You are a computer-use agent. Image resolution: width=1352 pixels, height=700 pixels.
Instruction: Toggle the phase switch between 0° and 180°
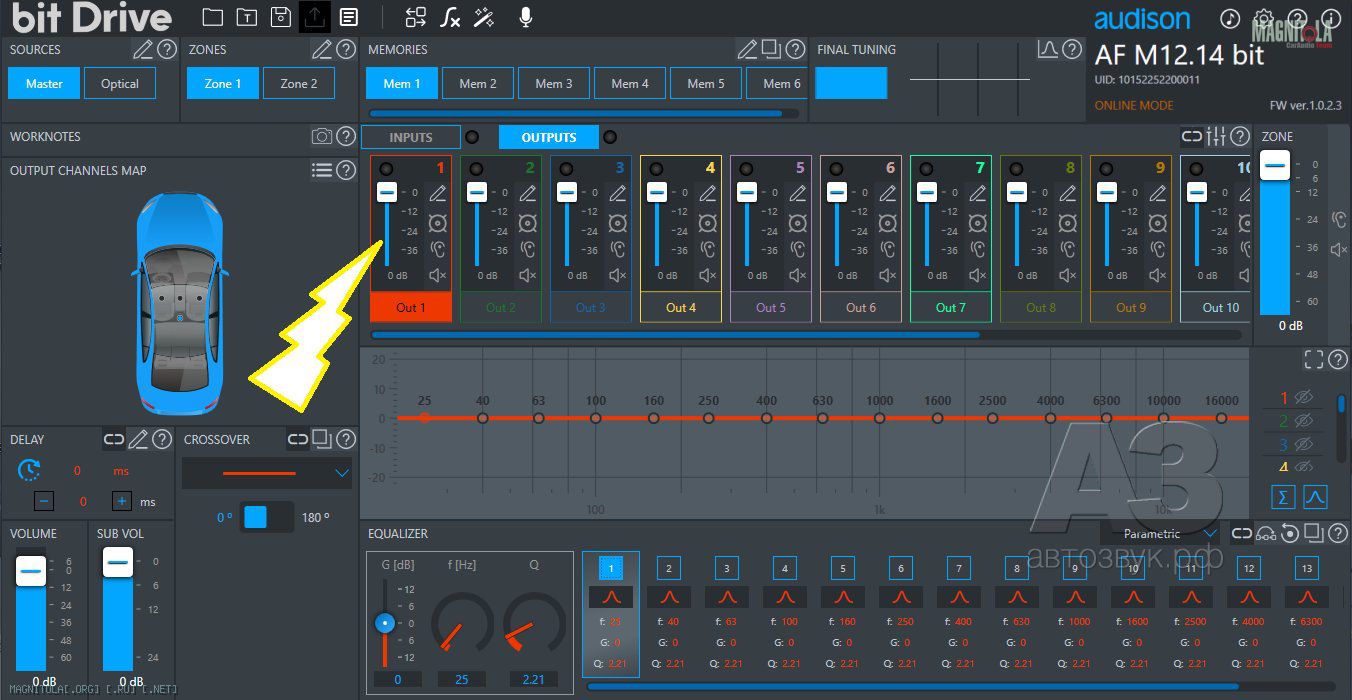coord(267,517)
